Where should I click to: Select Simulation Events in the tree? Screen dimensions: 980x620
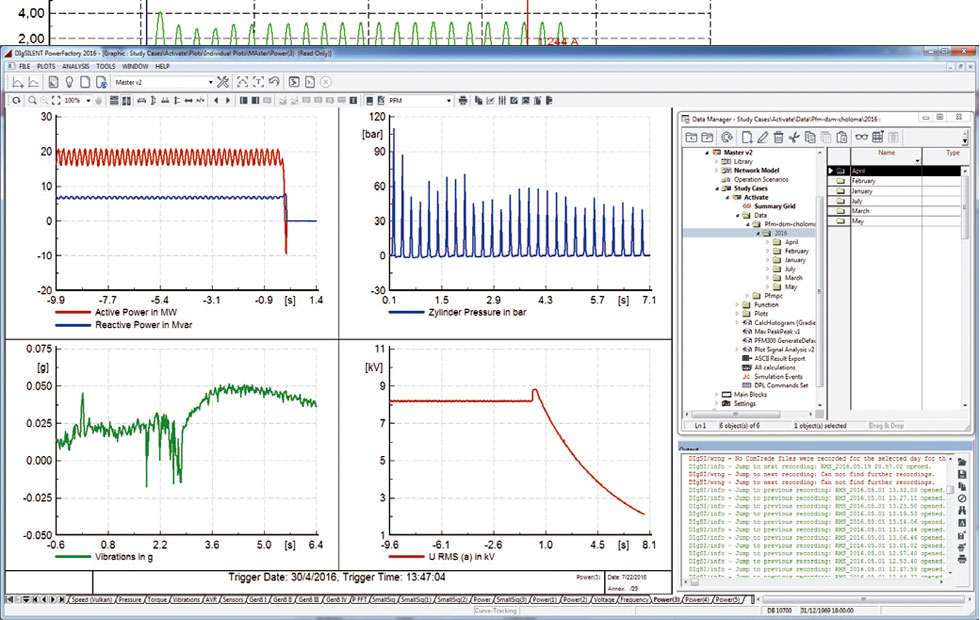pos(778,377)
